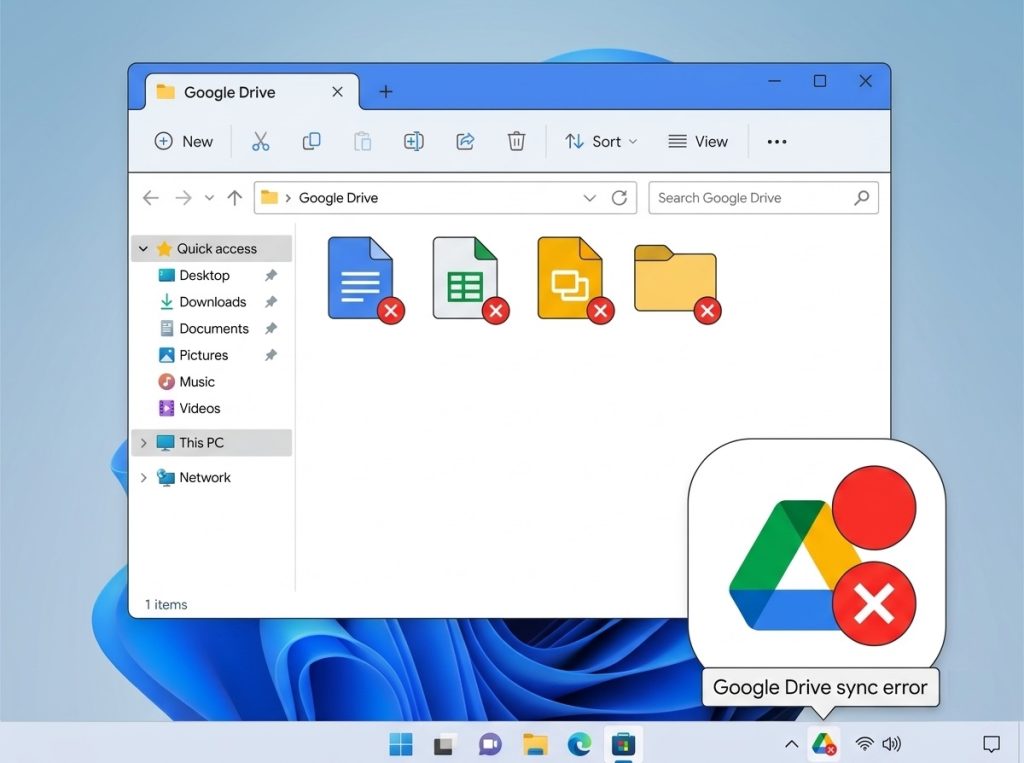Click the Copy icon in toolbar

click(x=312, y=141)
